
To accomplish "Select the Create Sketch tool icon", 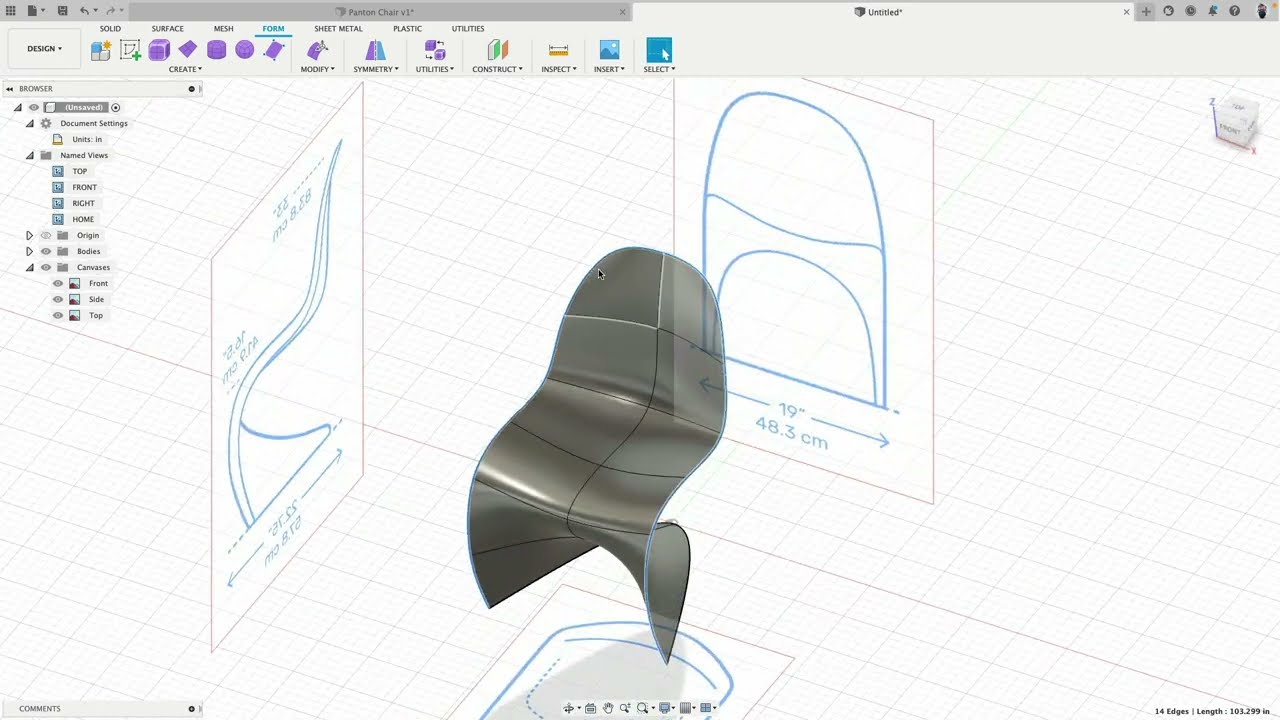I will pyautogui.click(x=130, y=50).
